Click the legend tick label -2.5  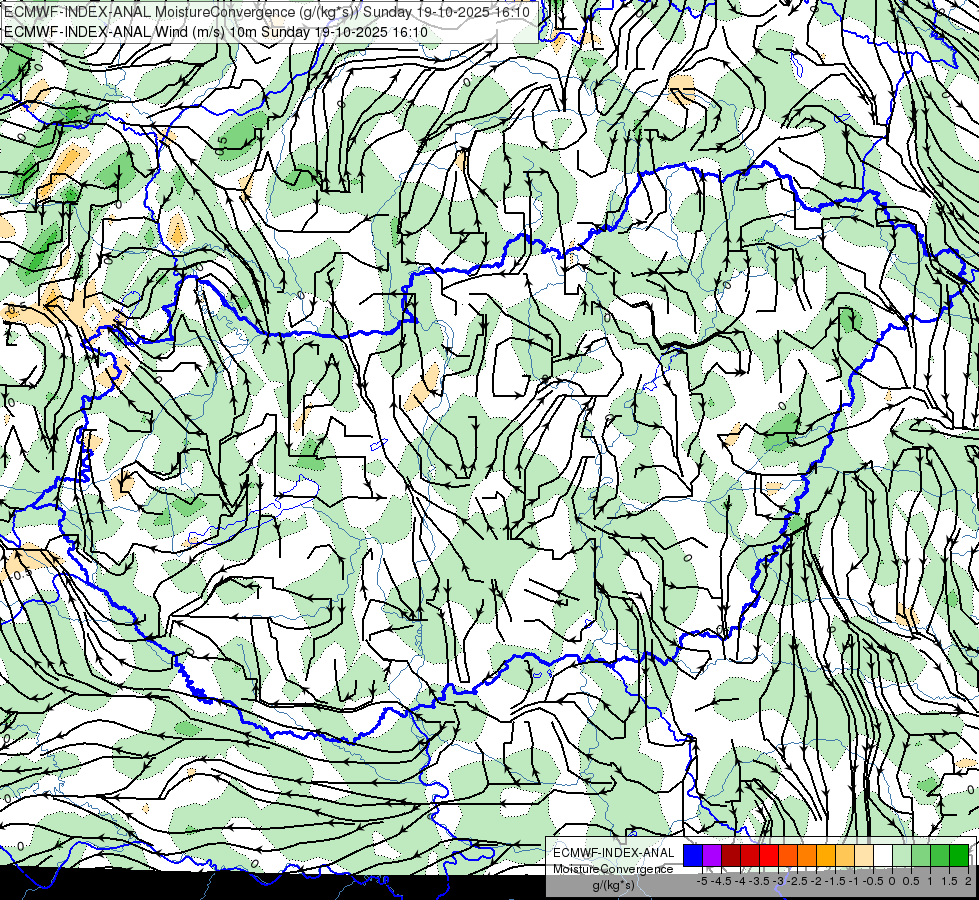(797, 881)
